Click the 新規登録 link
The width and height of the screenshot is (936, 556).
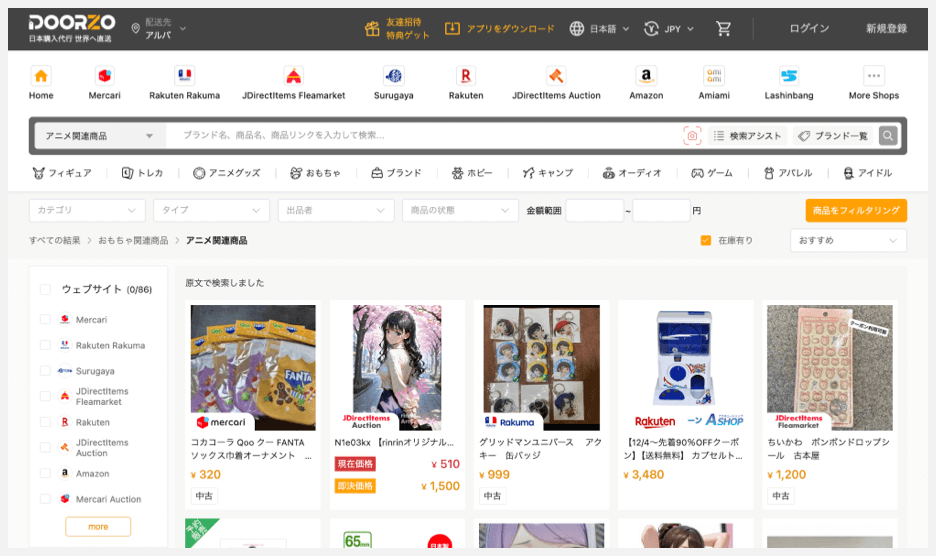click(x=886, y=28)
